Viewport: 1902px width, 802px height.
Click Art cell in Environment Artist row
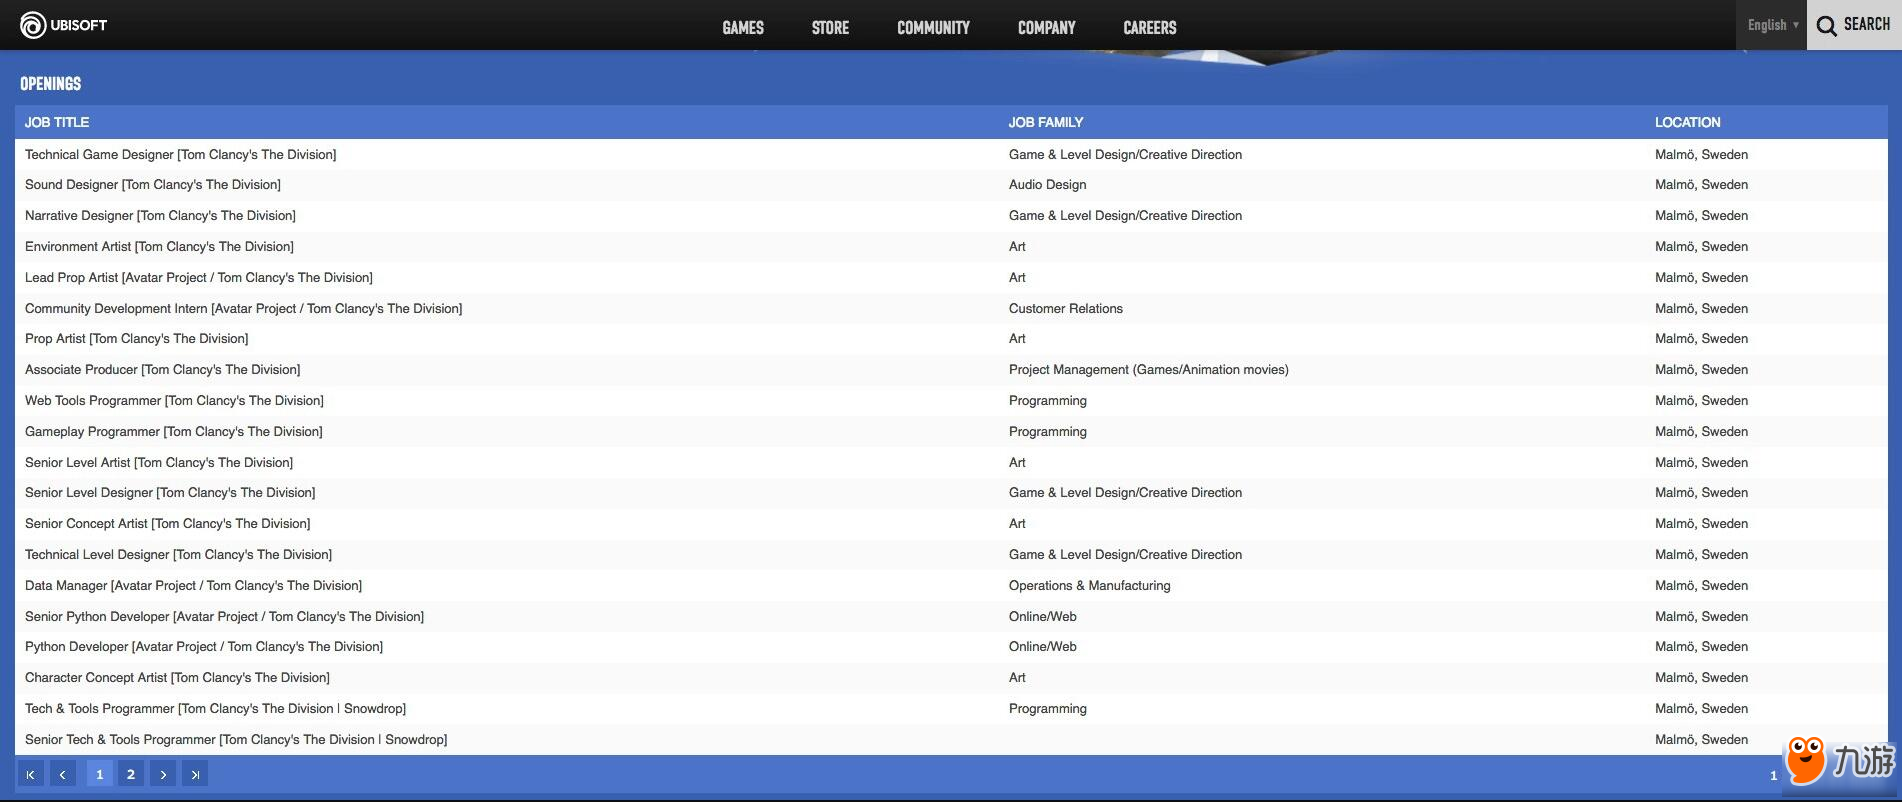click(x=1017, y=246)
